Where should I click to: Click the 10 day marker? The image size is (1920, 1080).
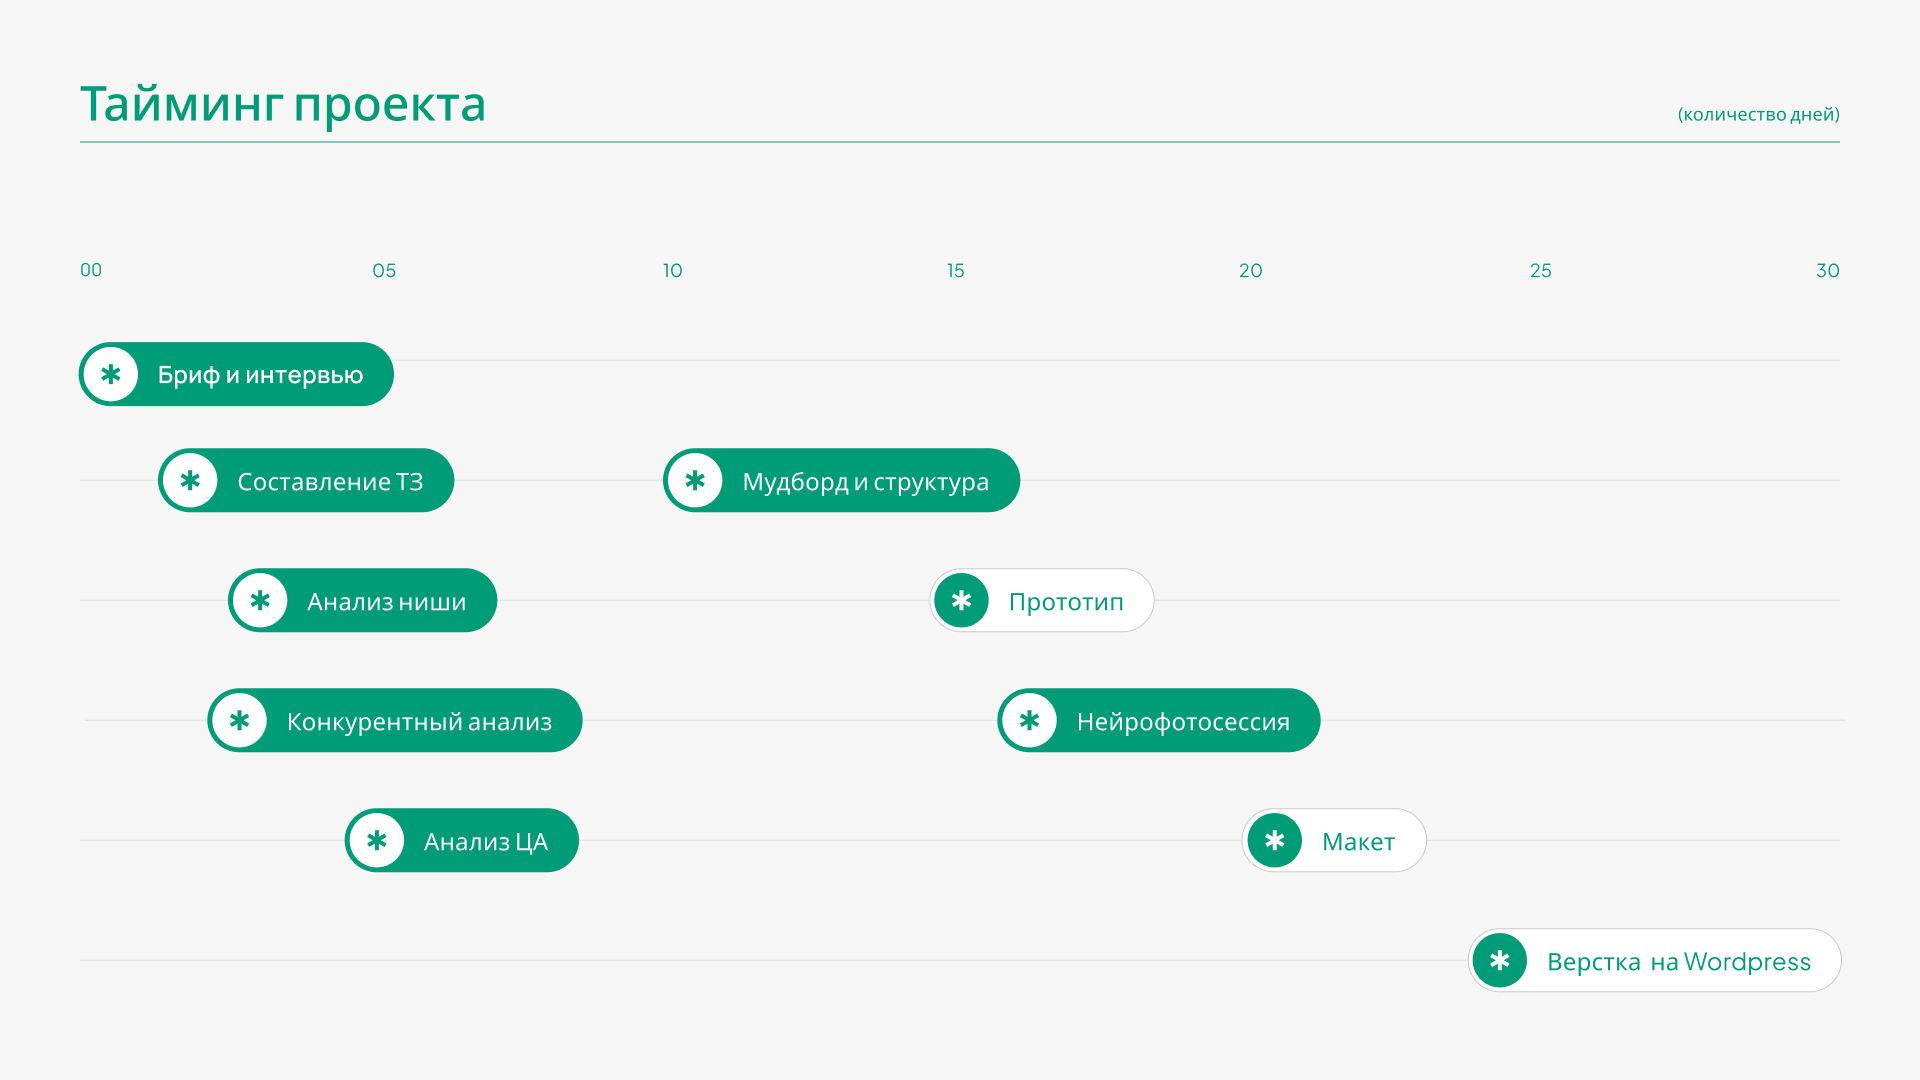[x=673, y=271]
